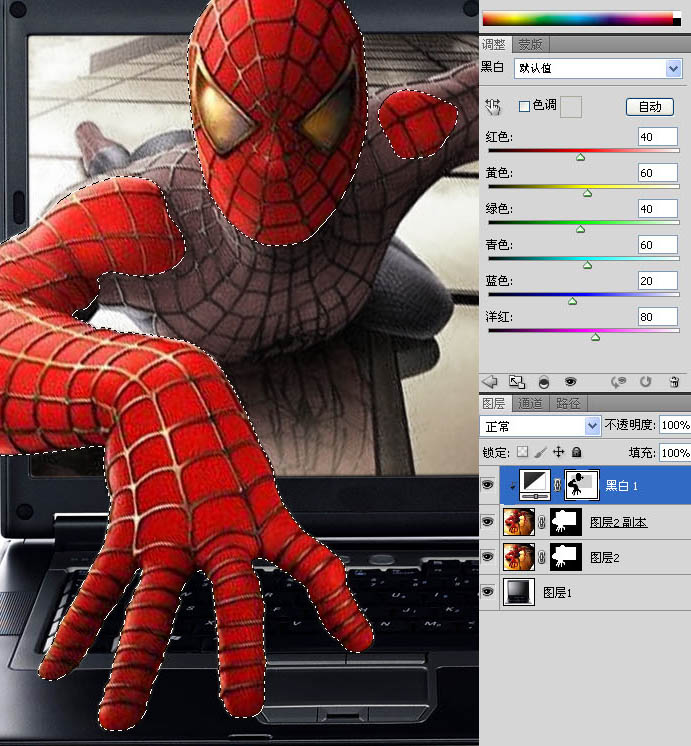Click the back arrow in the adjustments panel

(490, 381)
